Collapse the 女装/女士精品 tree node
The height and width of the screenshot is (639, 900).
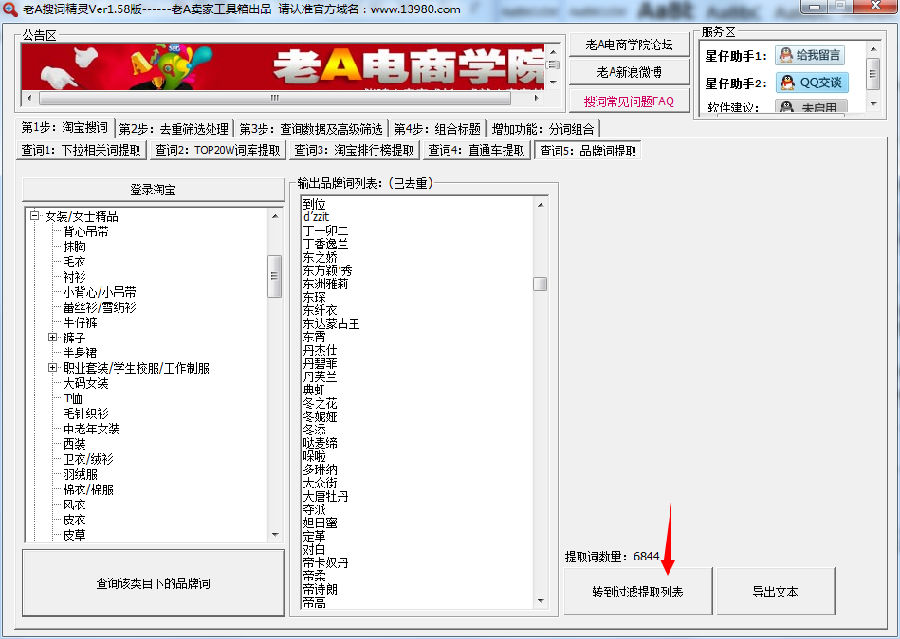tap(35, 216)
